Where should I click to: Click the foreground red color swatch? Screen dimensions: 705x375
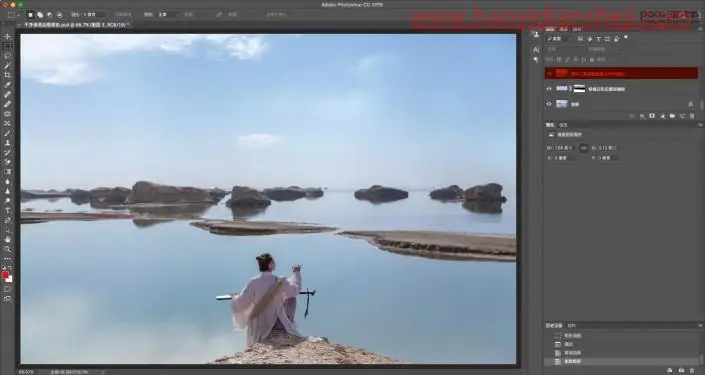[x=5, y=275]
